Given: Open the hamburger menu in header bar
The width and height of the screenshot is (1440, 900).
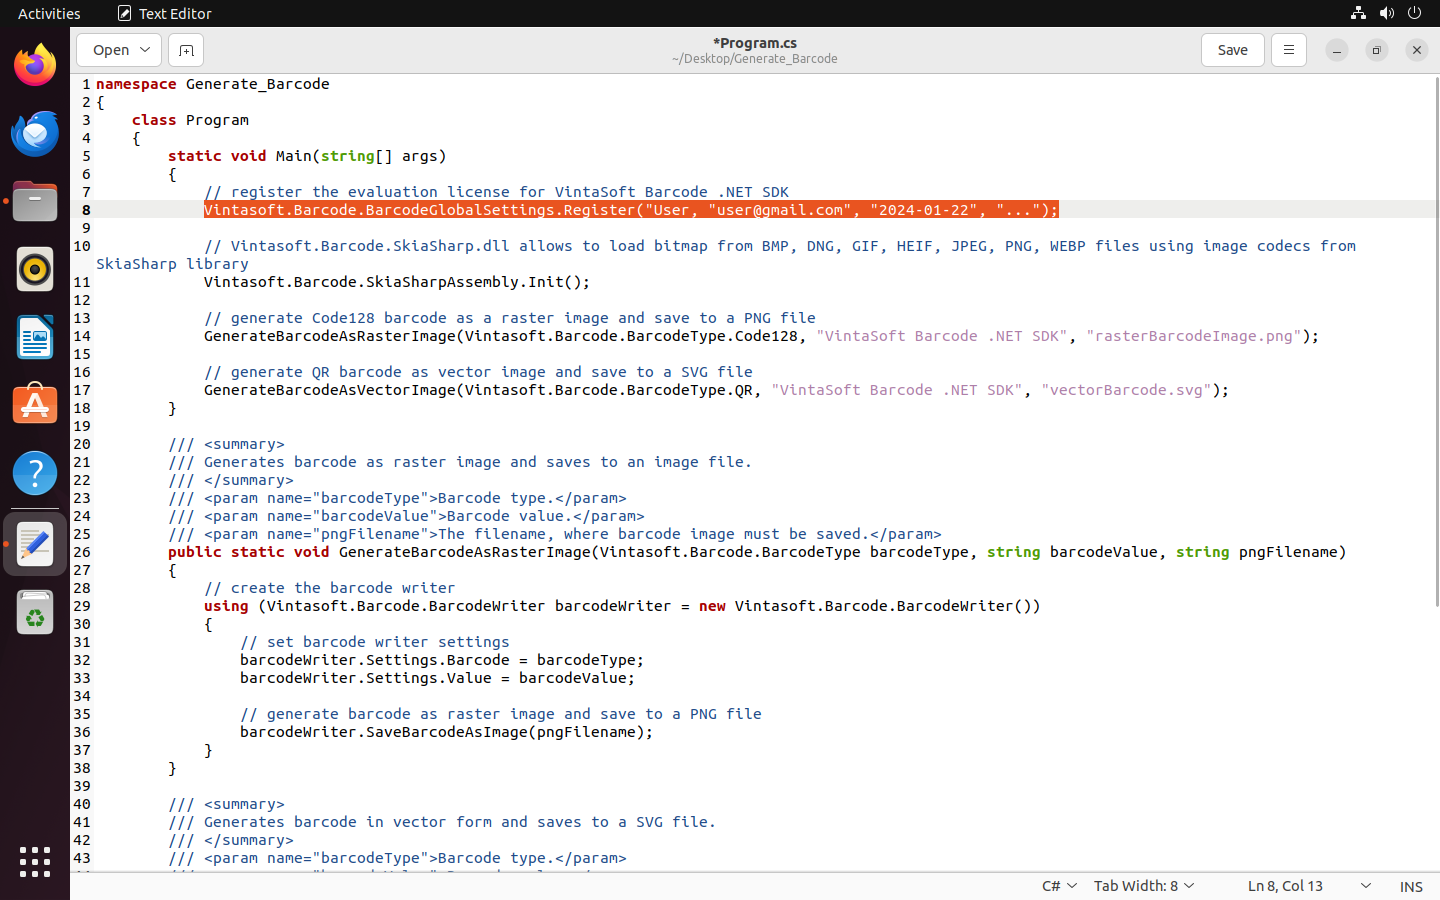Looking at the screenshot, I should (x=1288, y=50).
